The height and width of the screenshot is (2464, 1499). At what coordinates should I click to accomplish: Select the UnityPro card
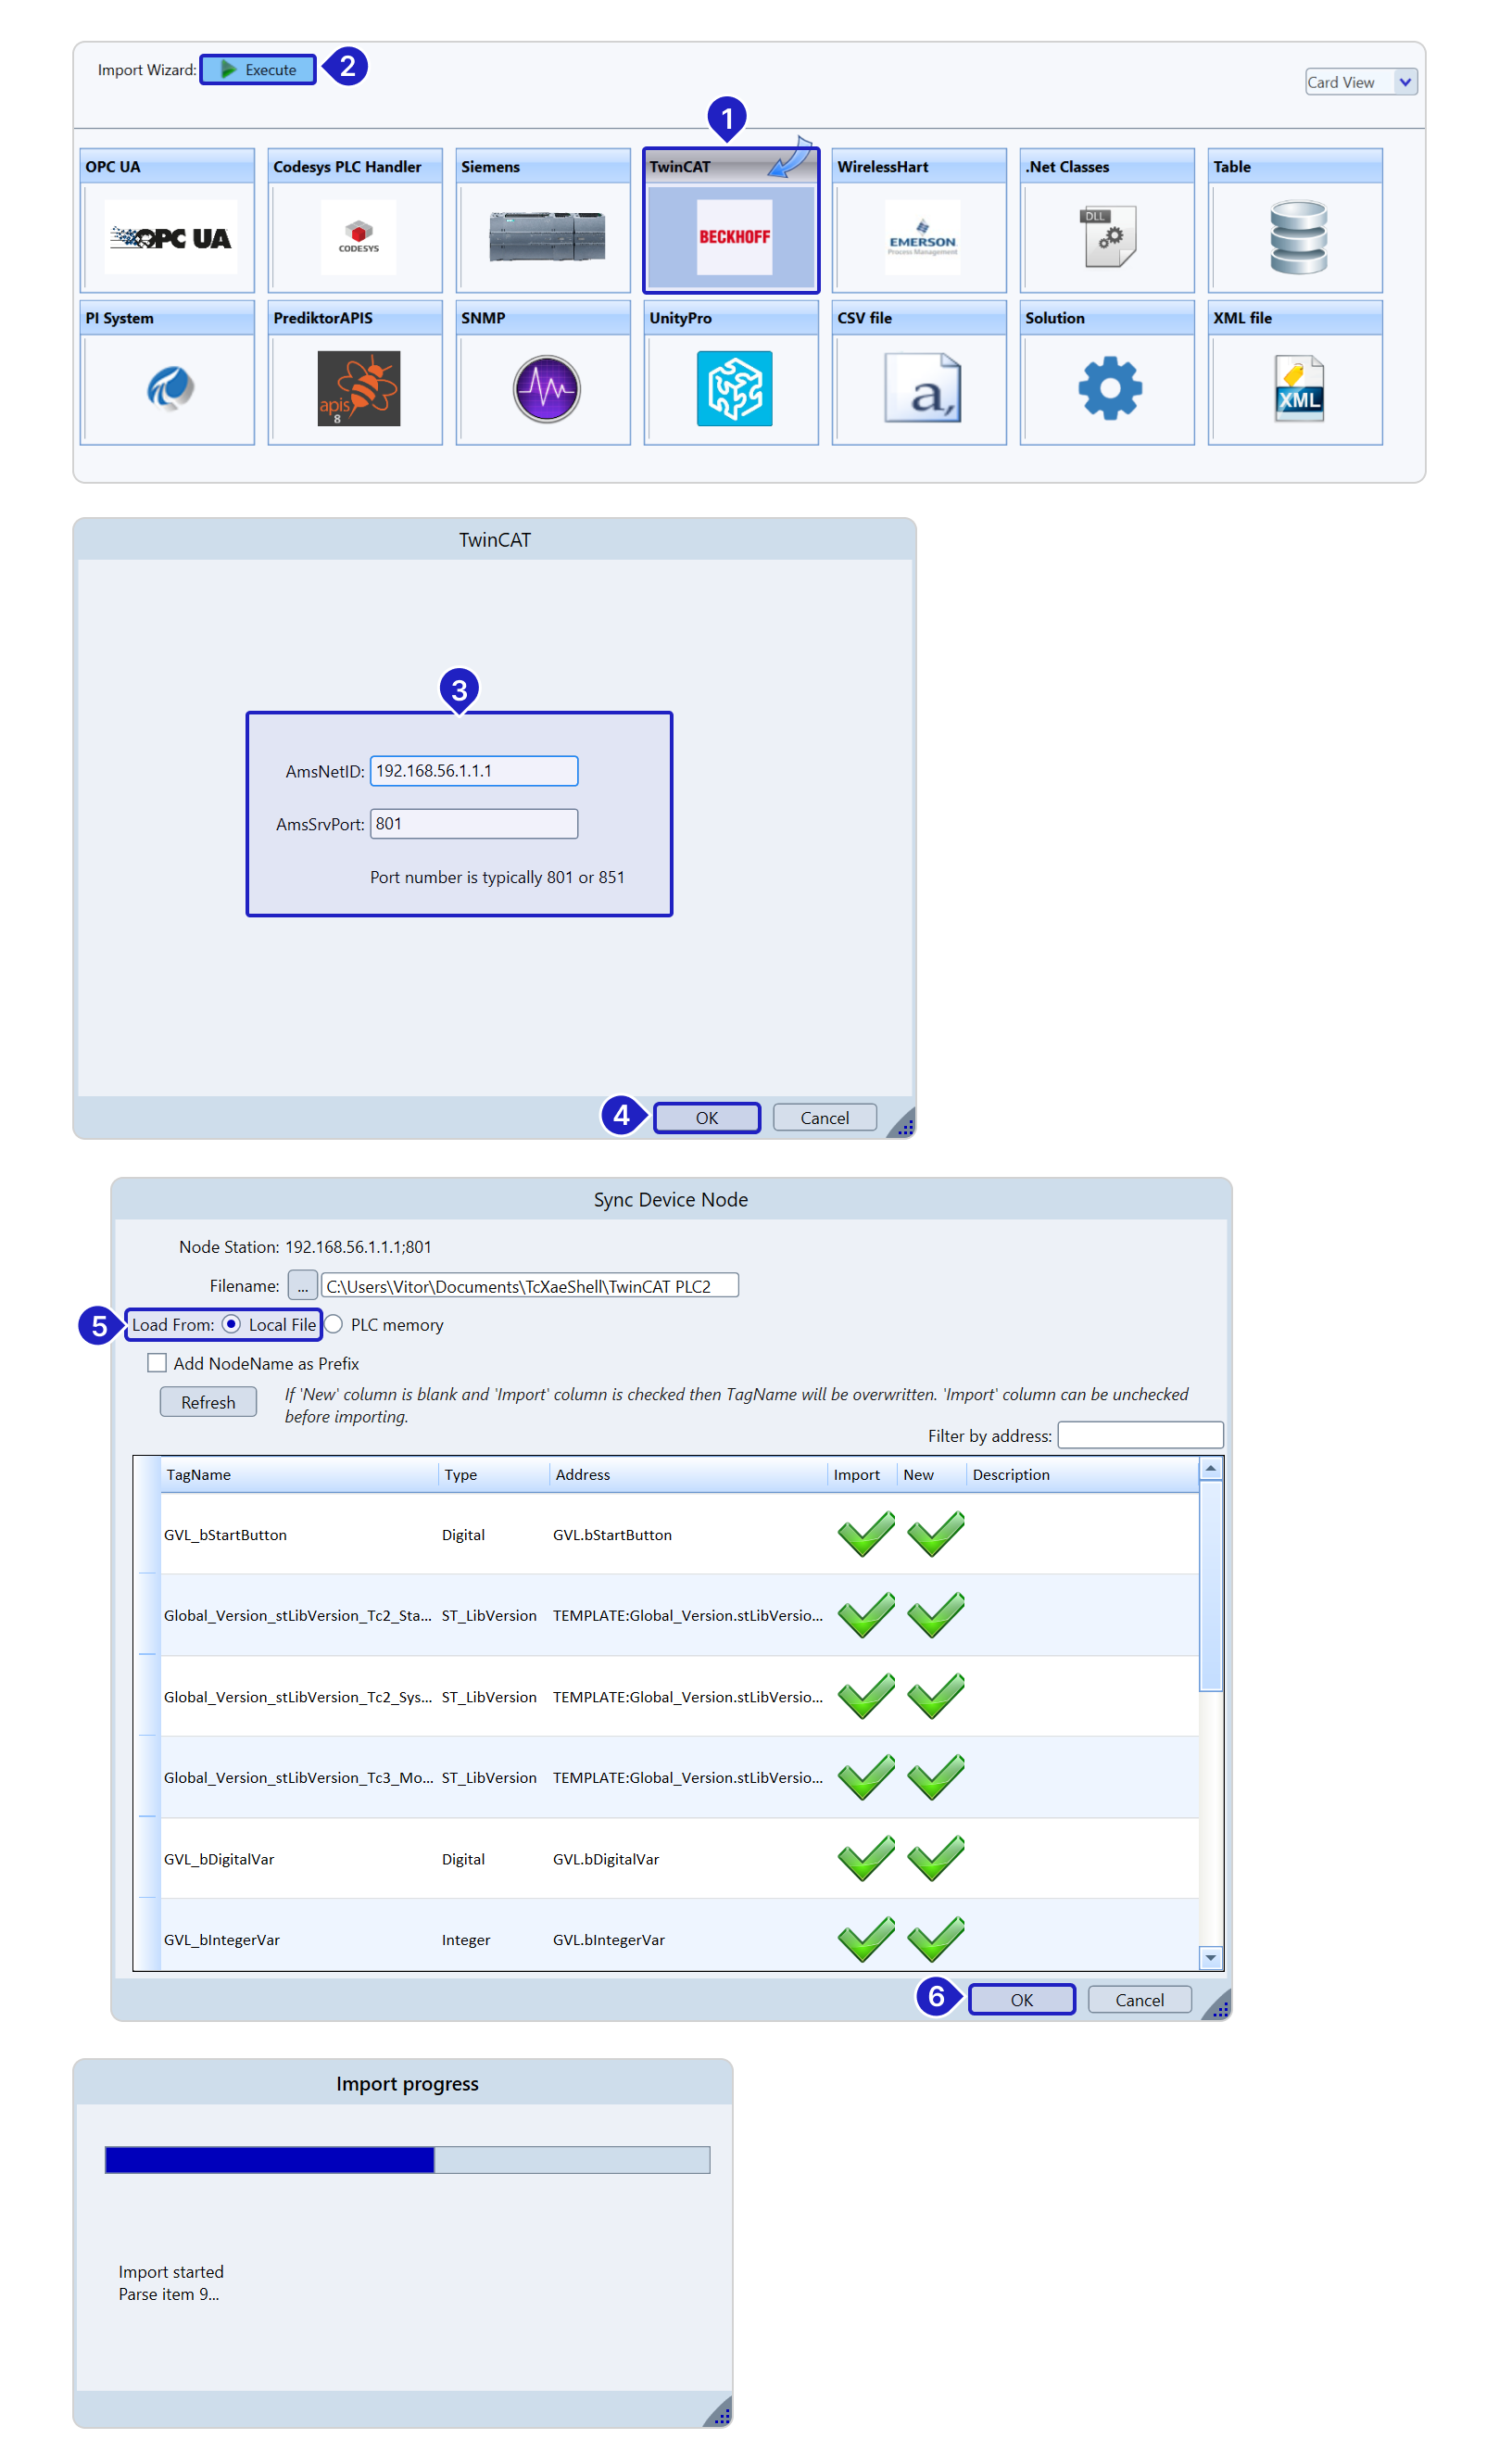point(731,372)
